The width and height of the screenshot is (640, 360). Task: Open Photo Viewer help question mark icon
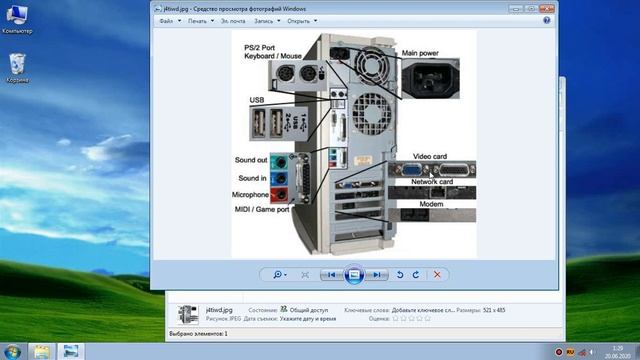[547, 20]
